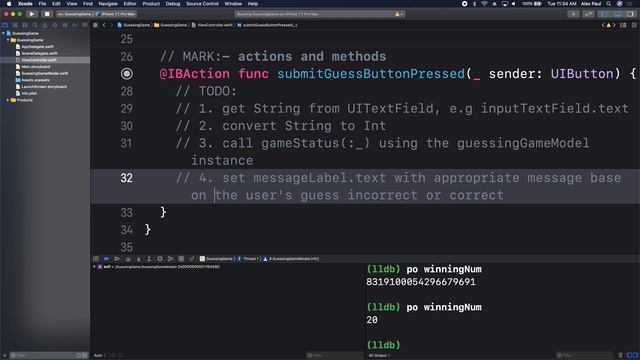Open related items menu in jump bar

96,25
